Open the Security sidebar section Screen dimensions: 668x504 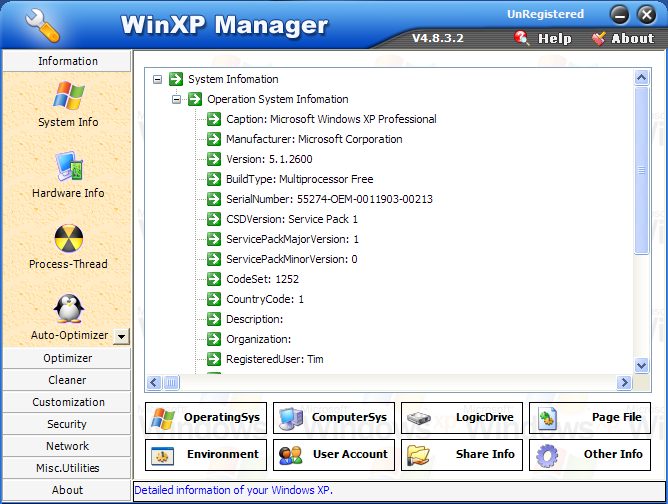(67, 424)
